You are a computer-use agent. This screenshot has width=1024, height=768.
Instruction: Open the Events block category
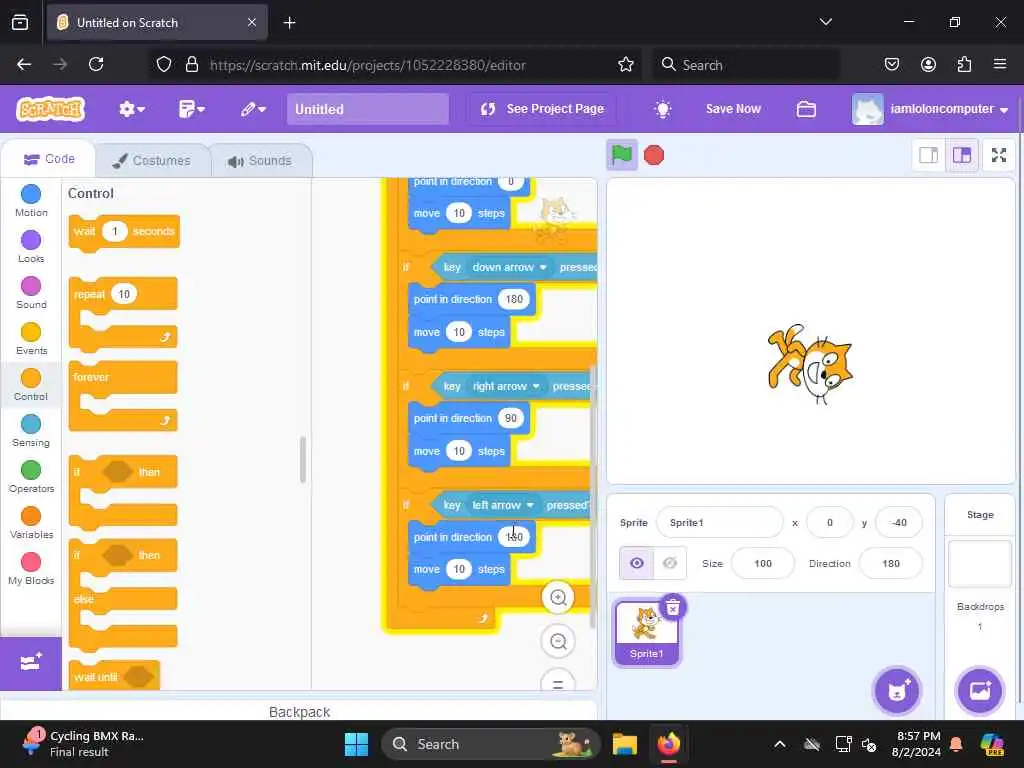click(31, 338)
